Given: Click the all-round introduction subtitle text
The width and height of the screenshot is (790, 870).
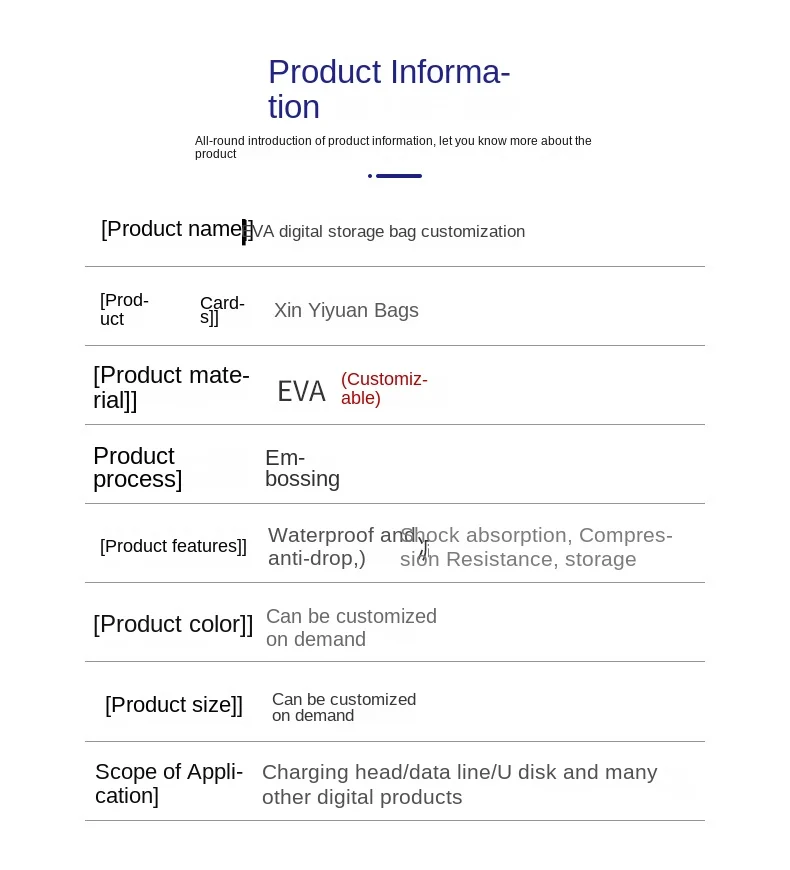Looking at the screenshot, I should click(x=393, y=147).
